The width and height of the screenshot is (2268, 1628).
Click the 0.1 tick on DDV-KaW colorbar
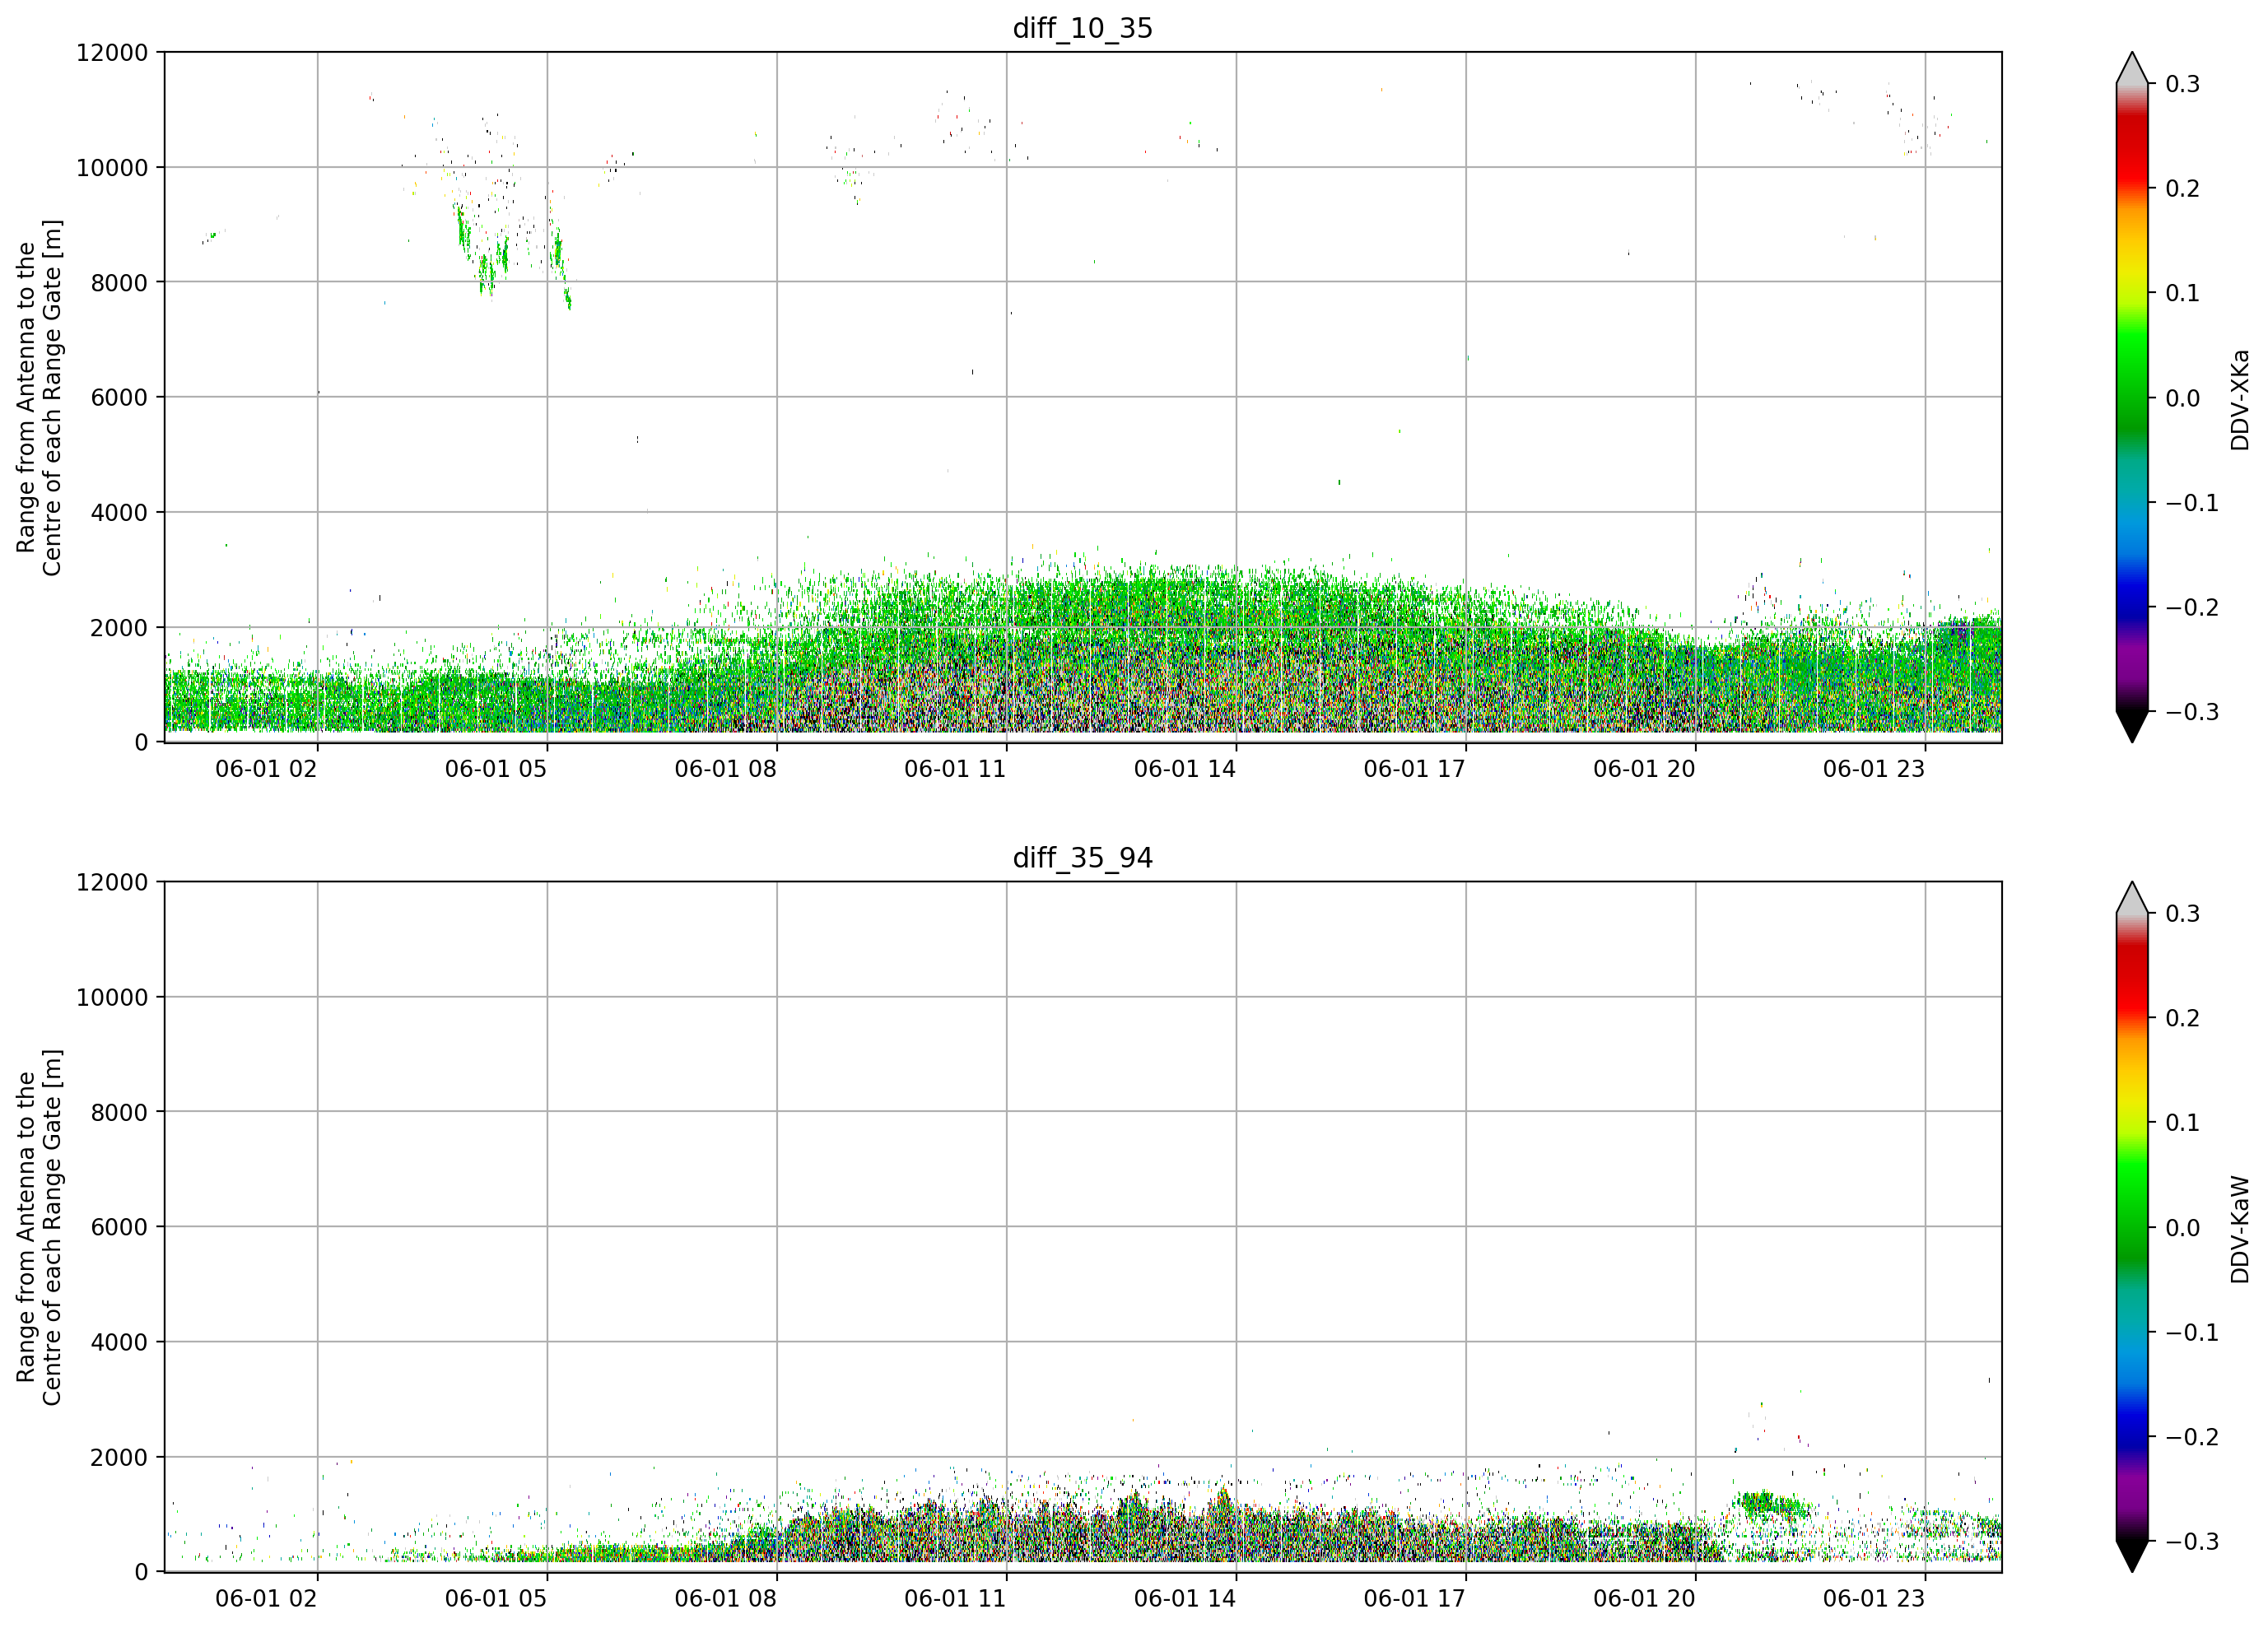[2182, 1123]
